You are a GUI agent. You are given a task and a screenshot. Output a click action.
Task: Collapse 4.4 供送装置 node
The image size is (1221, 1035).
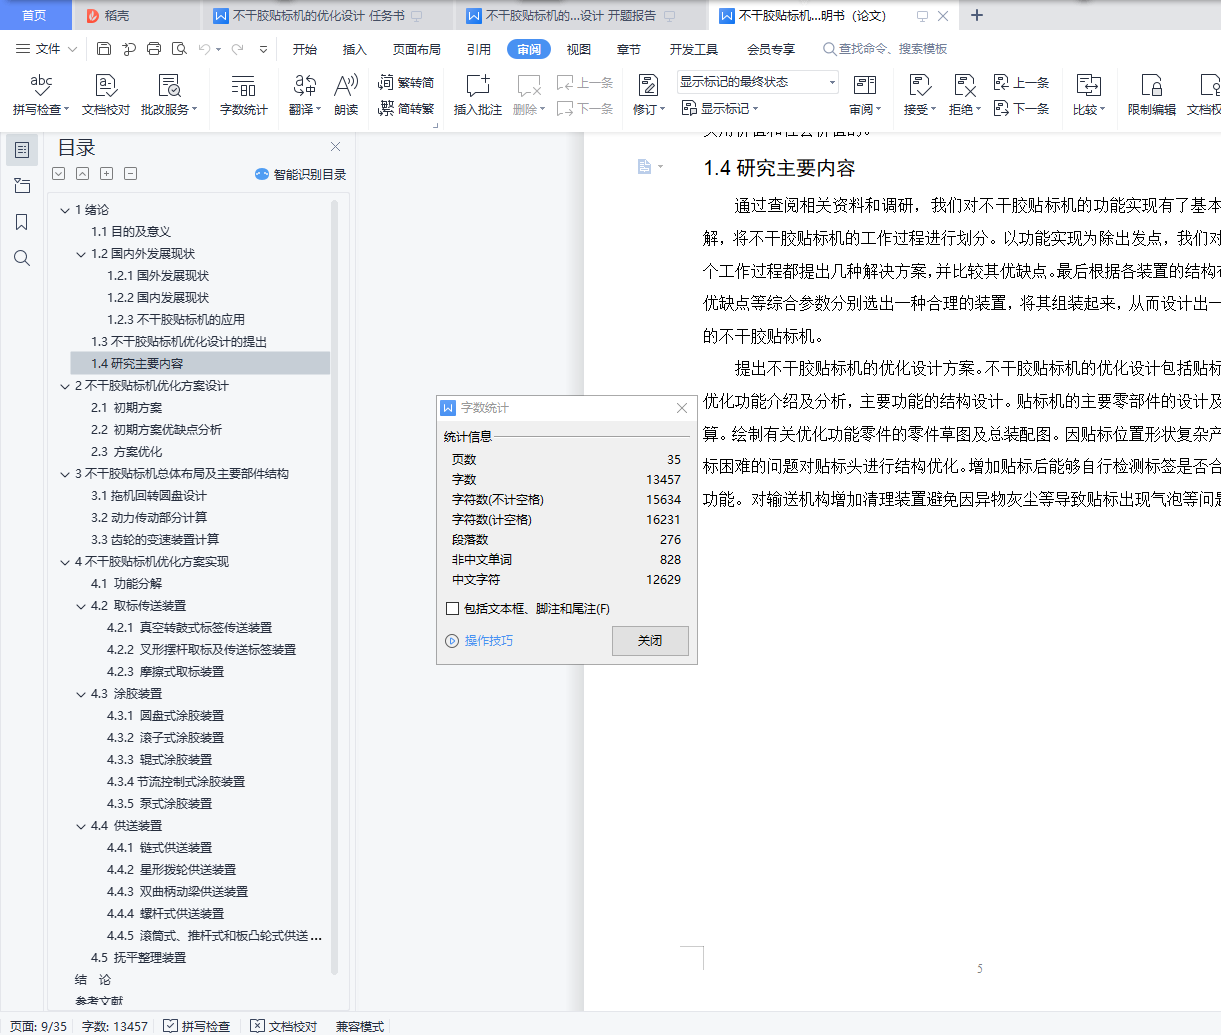point(81,826)
